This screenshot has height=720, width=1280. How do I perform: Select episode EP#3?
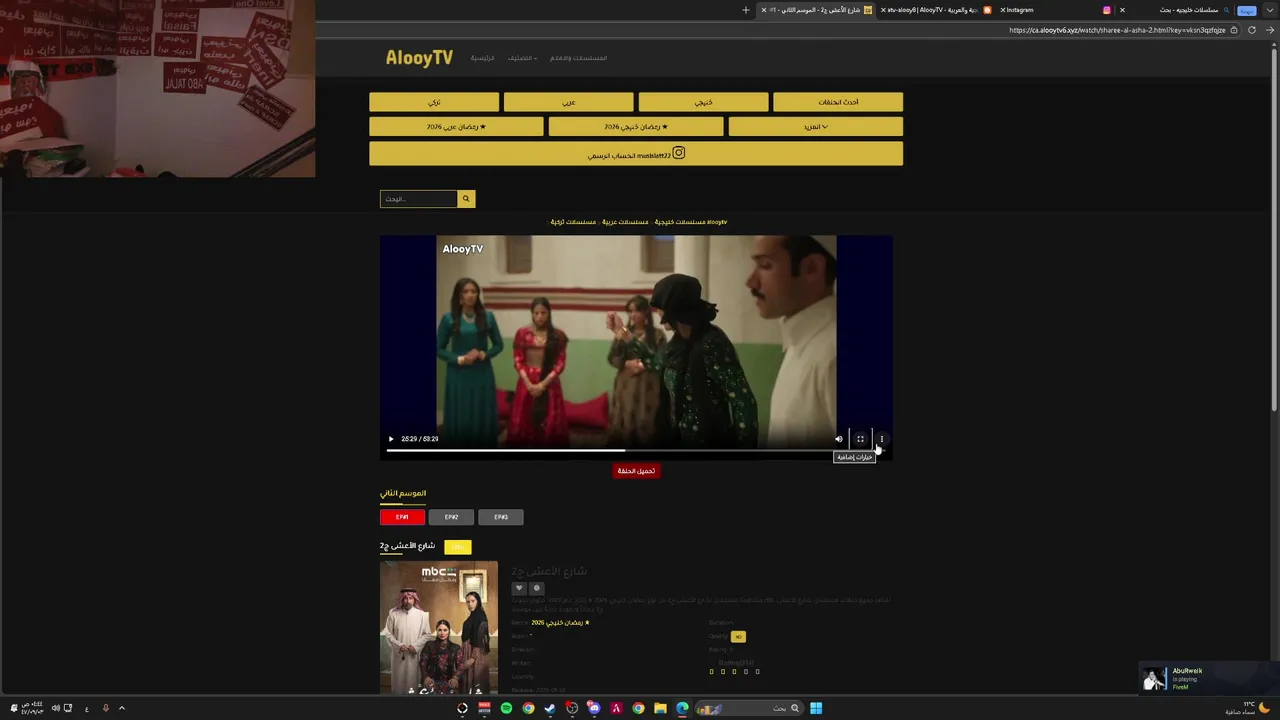pos(500,517)
